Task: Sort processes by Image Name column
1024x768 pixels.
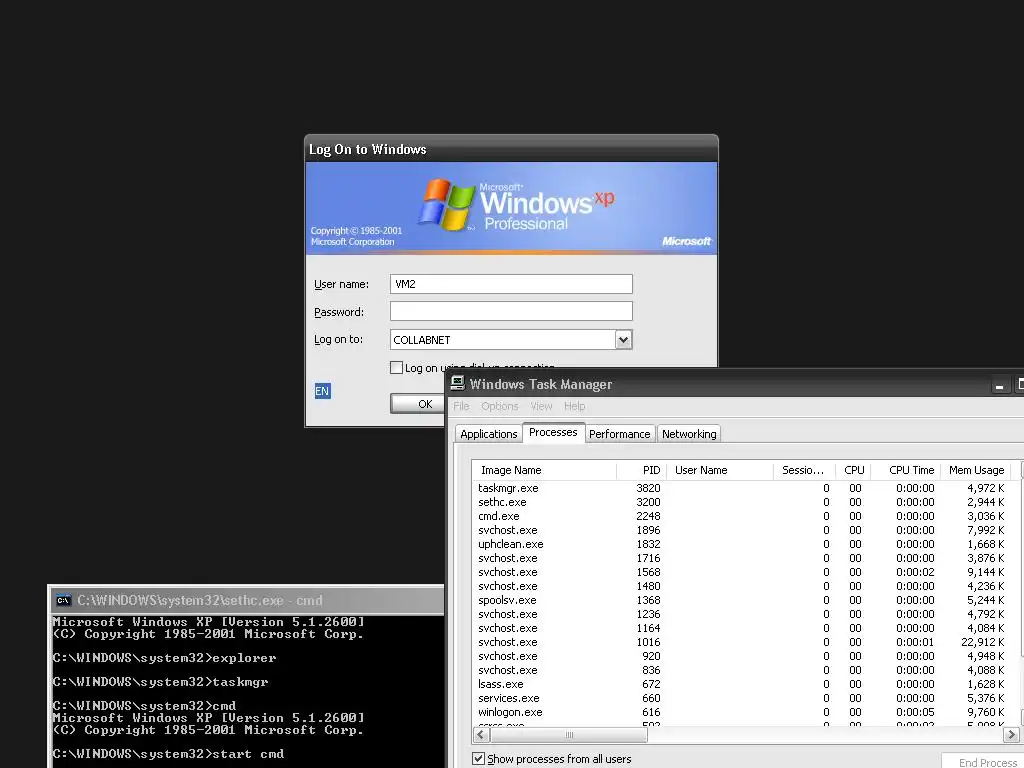Action: 544,470
